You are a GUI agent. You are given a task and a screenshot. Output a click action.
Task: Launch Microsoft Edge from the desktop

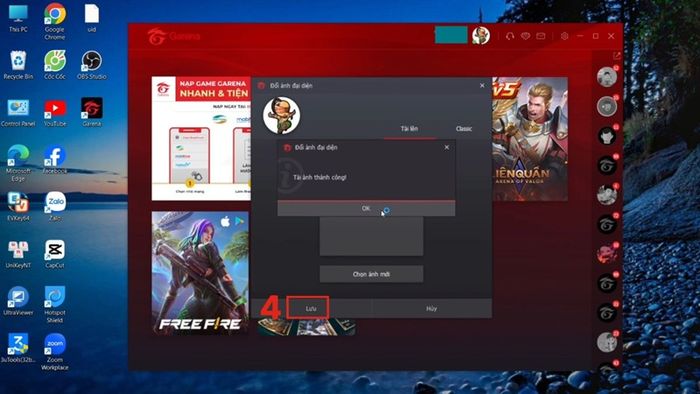coord(18,163)
